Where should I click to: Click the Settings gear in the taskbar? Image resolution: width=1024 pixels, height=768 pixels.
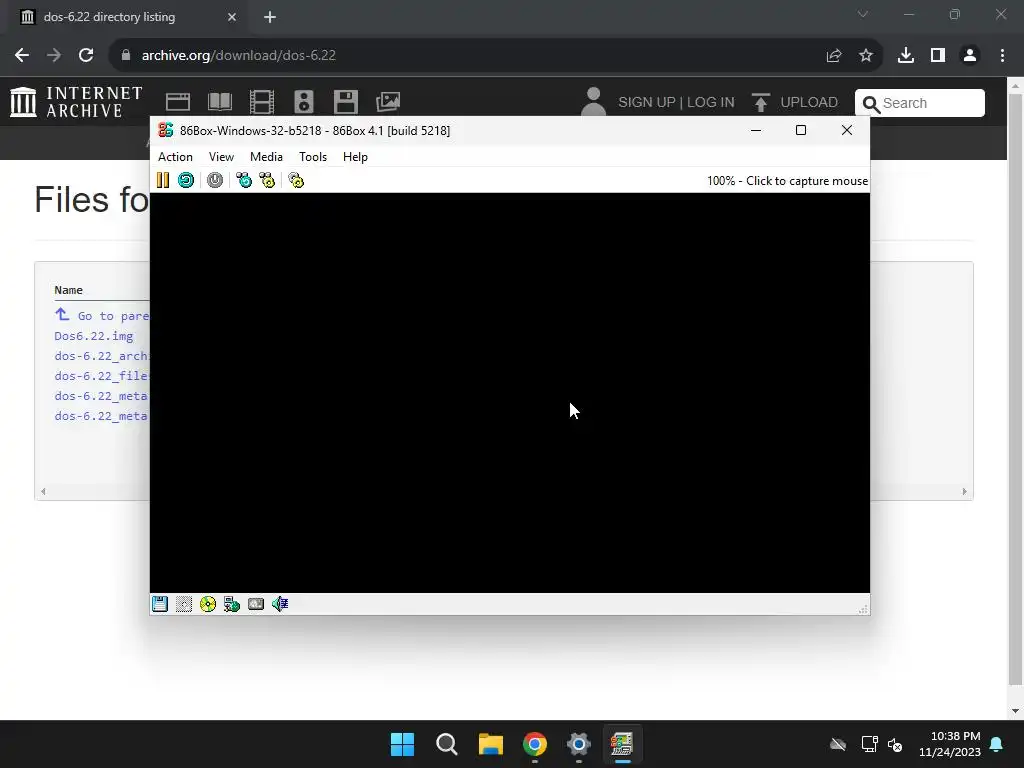[579, 744]
